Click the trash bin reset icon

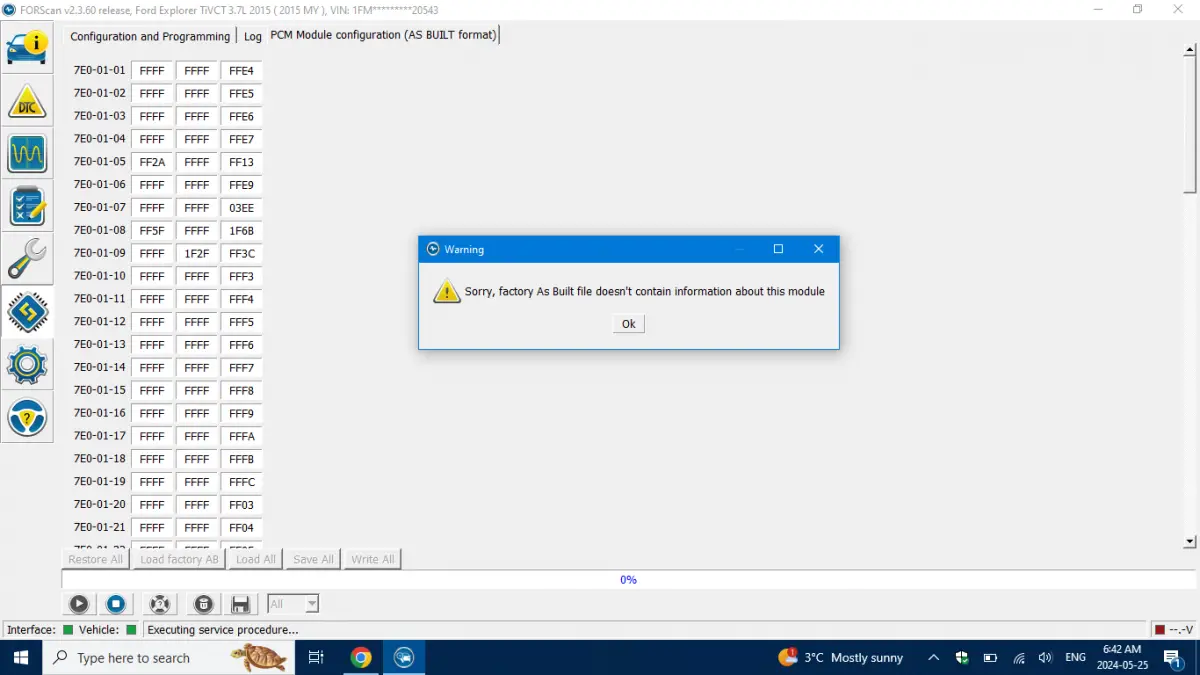[203, 603]
